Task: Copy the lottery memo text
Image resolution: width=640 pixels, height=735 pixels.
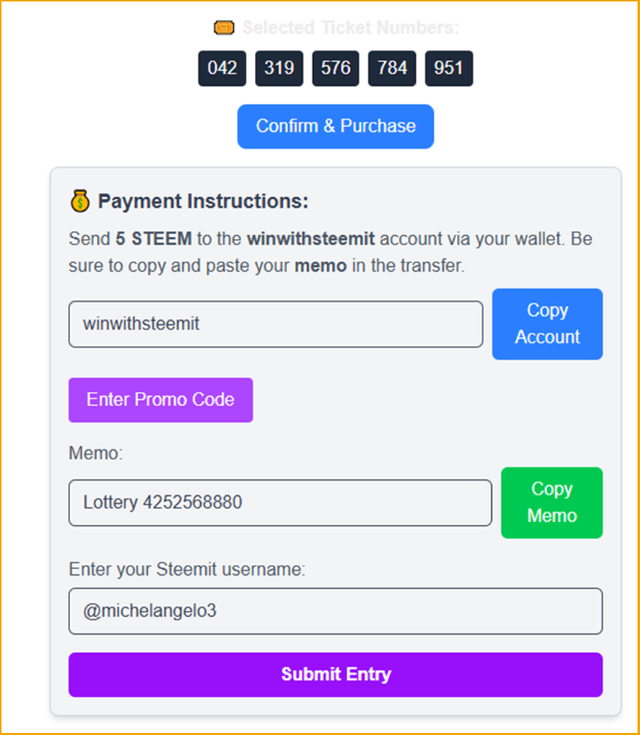Action: tap(552, 502)
